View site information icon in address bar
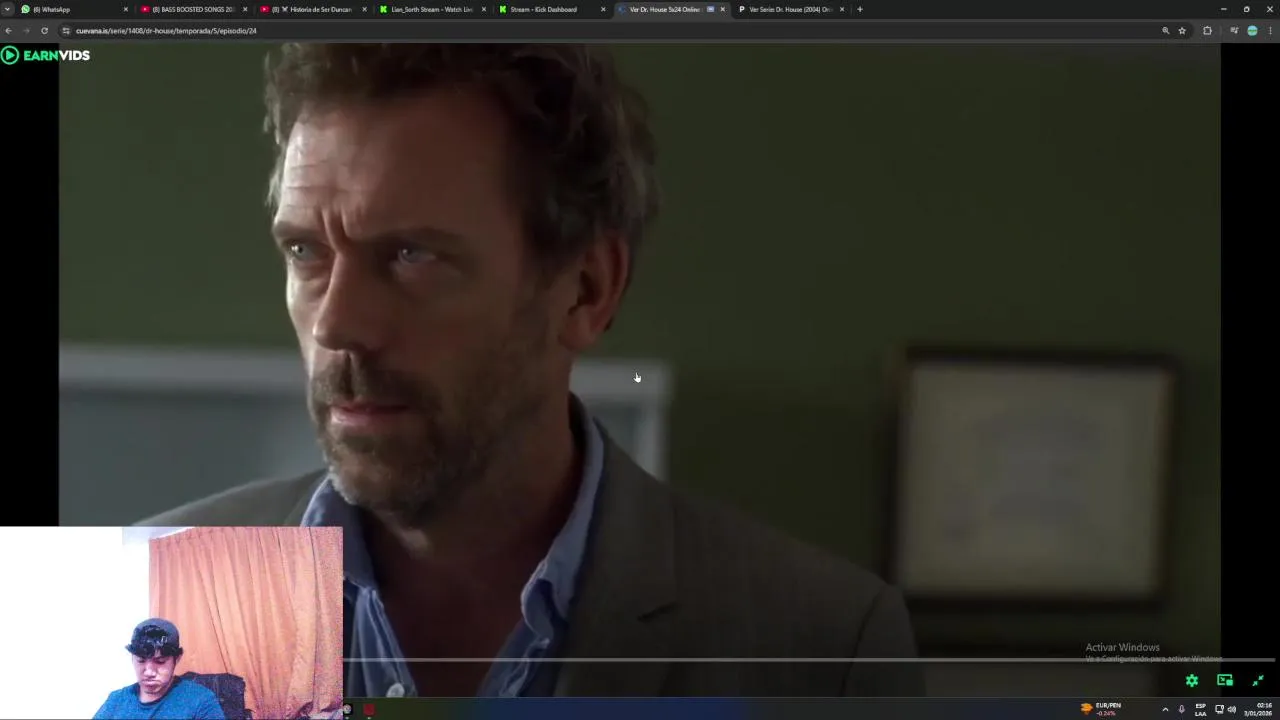This screenshot has width=1280, height=720. 66,31
